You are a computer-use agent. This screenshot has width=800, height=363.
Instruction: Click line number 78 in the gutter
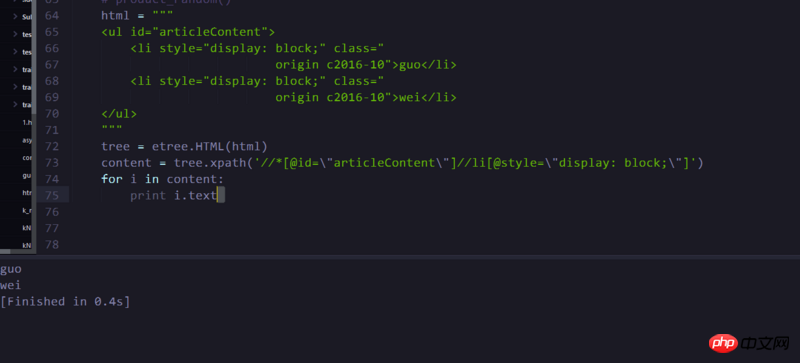(52, 245)
